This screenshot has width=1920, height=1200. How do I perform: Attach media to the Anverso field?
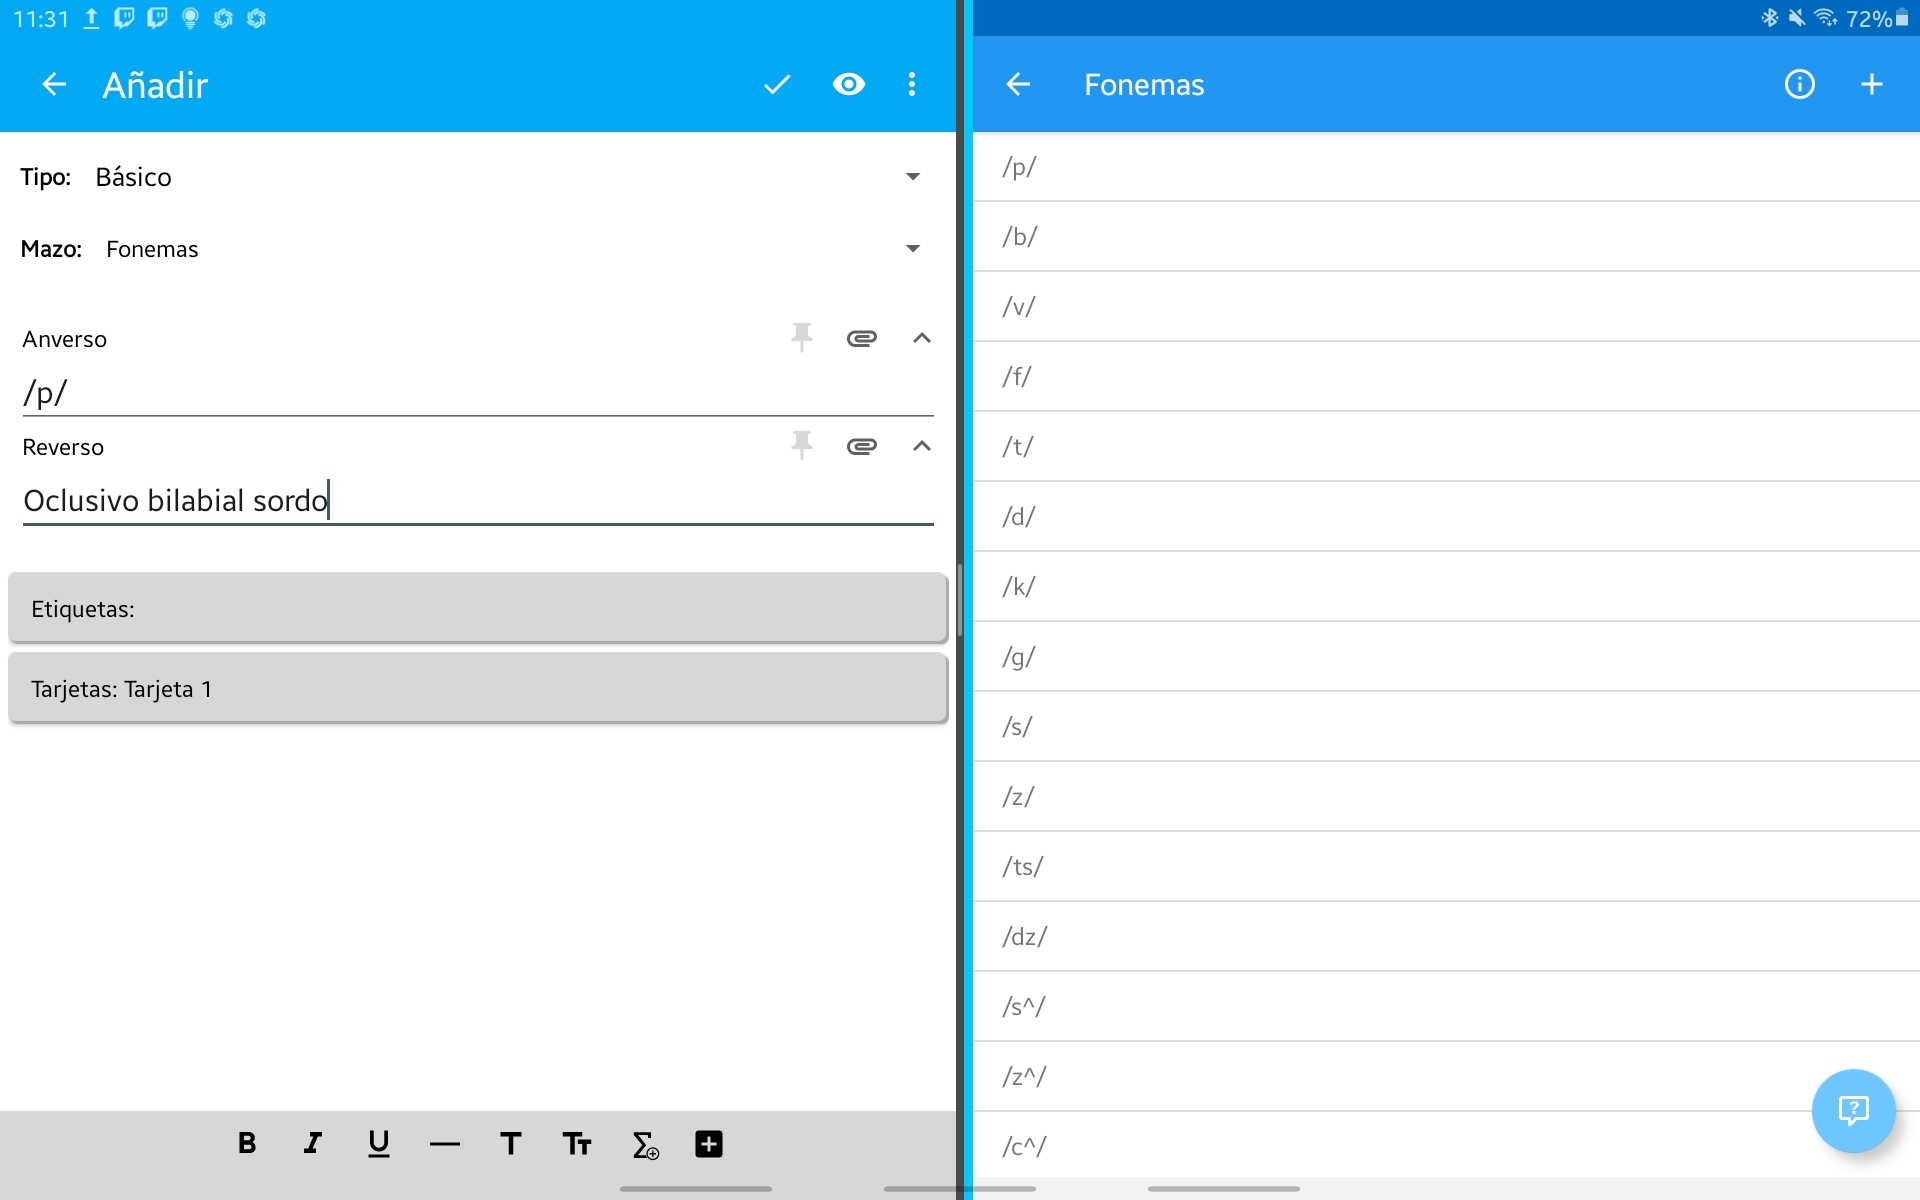pyautogui.click(x=861, y=339)
